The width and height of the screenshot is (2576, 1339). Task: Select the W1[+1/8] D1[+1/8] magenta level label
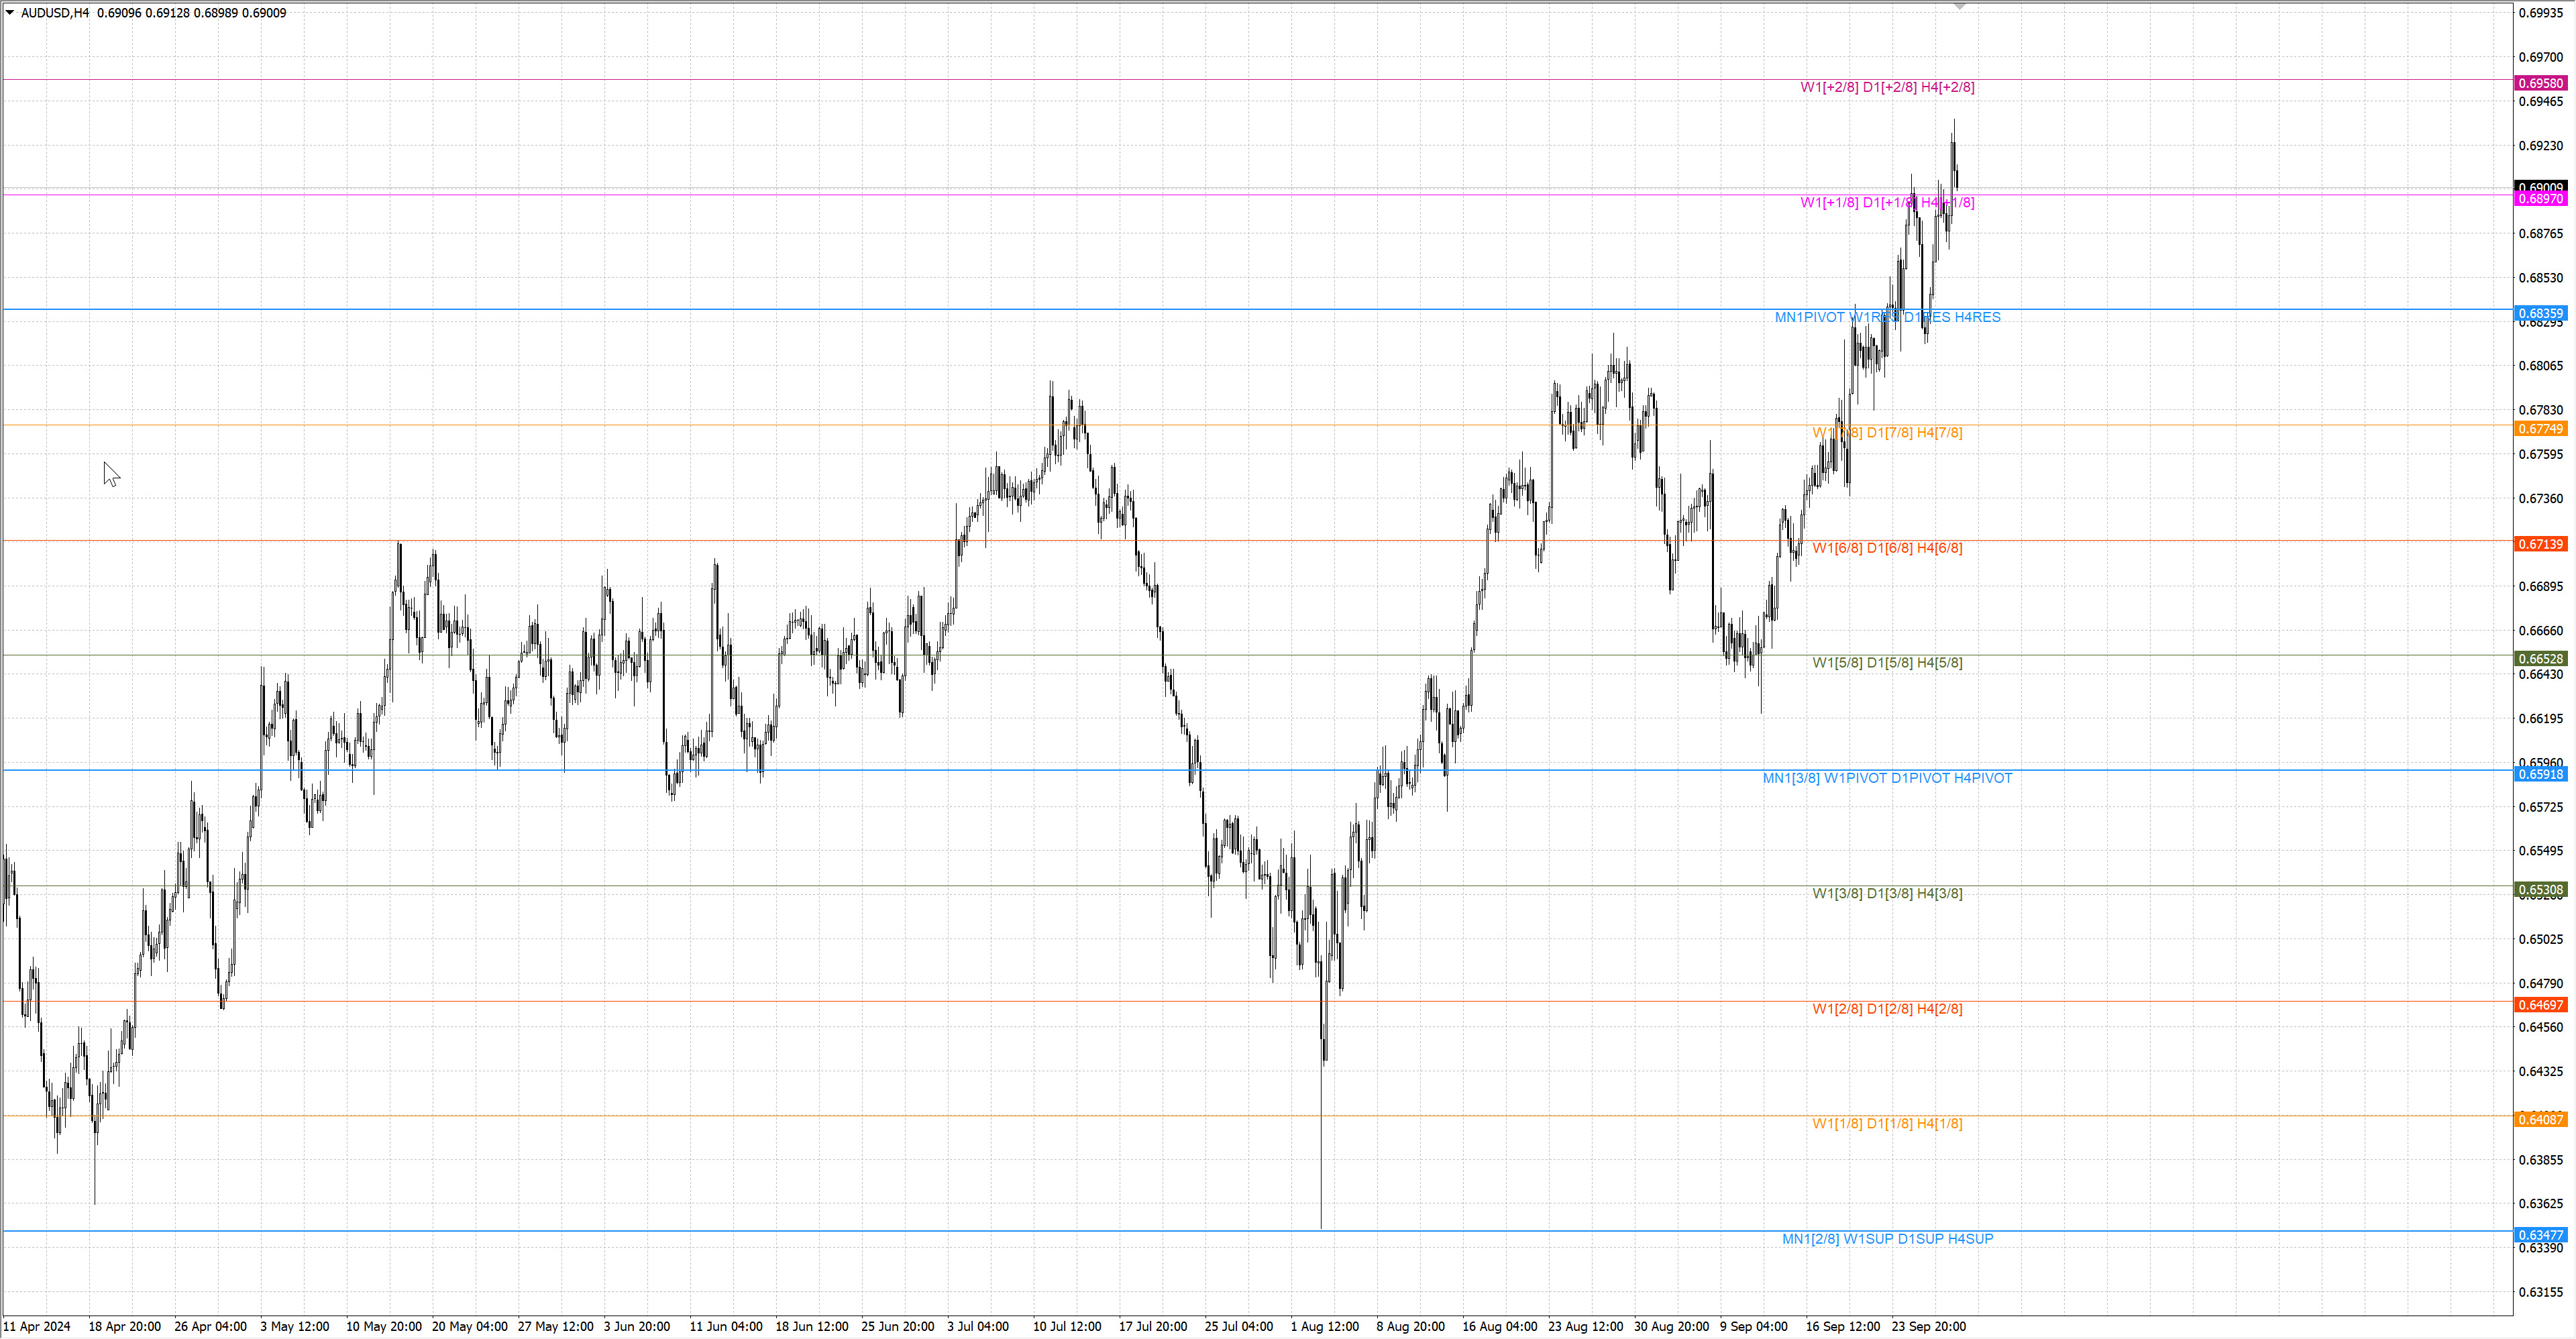[x=1887, y=203]
